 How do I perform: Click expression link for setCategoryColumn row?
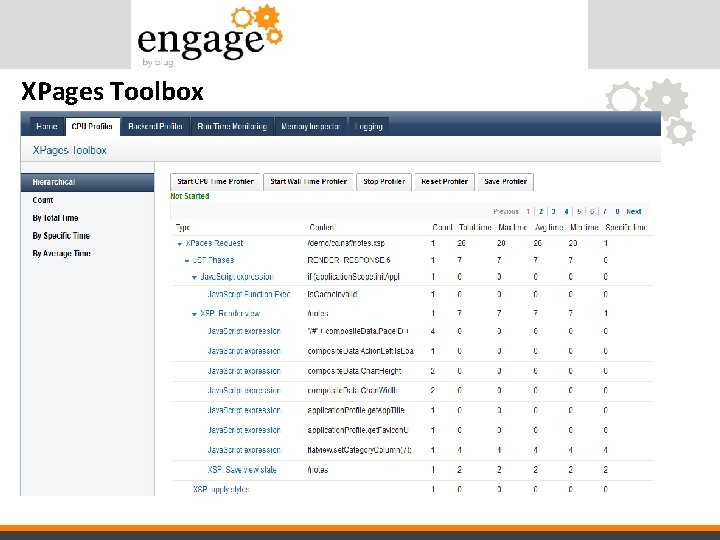(244, 450)
